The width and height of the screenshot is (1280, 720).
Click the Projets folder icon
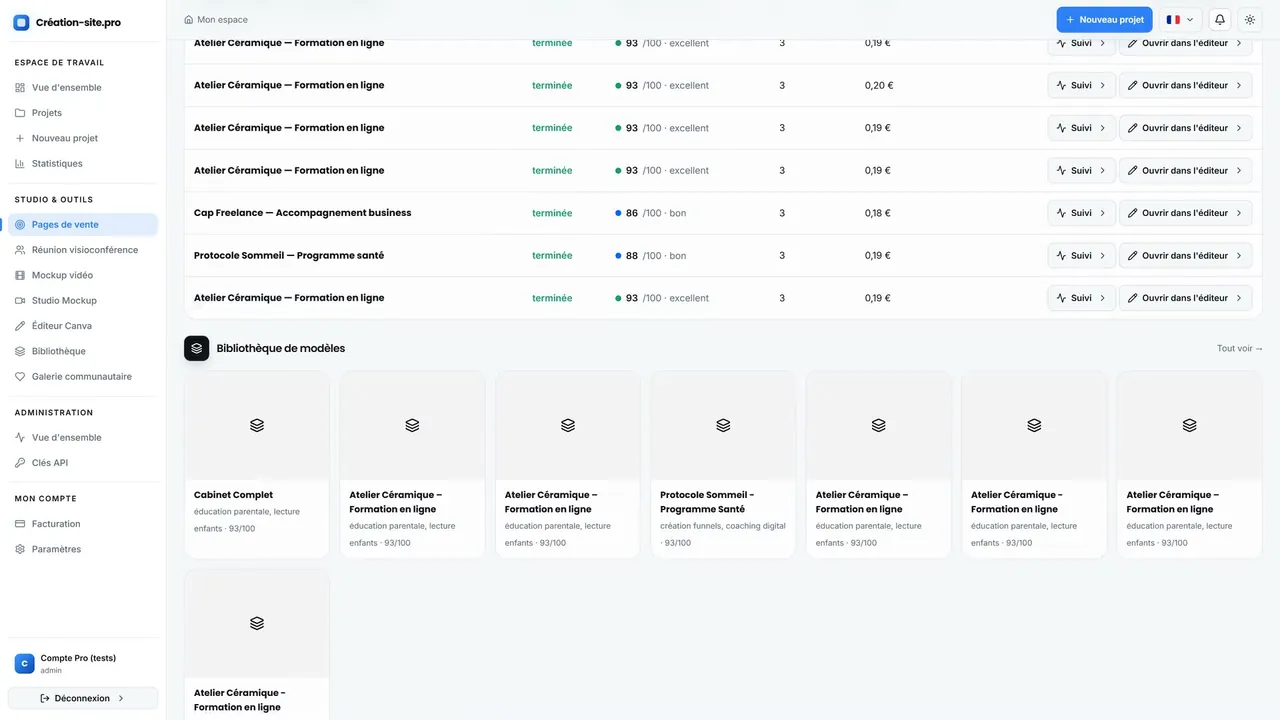[20, 113]
